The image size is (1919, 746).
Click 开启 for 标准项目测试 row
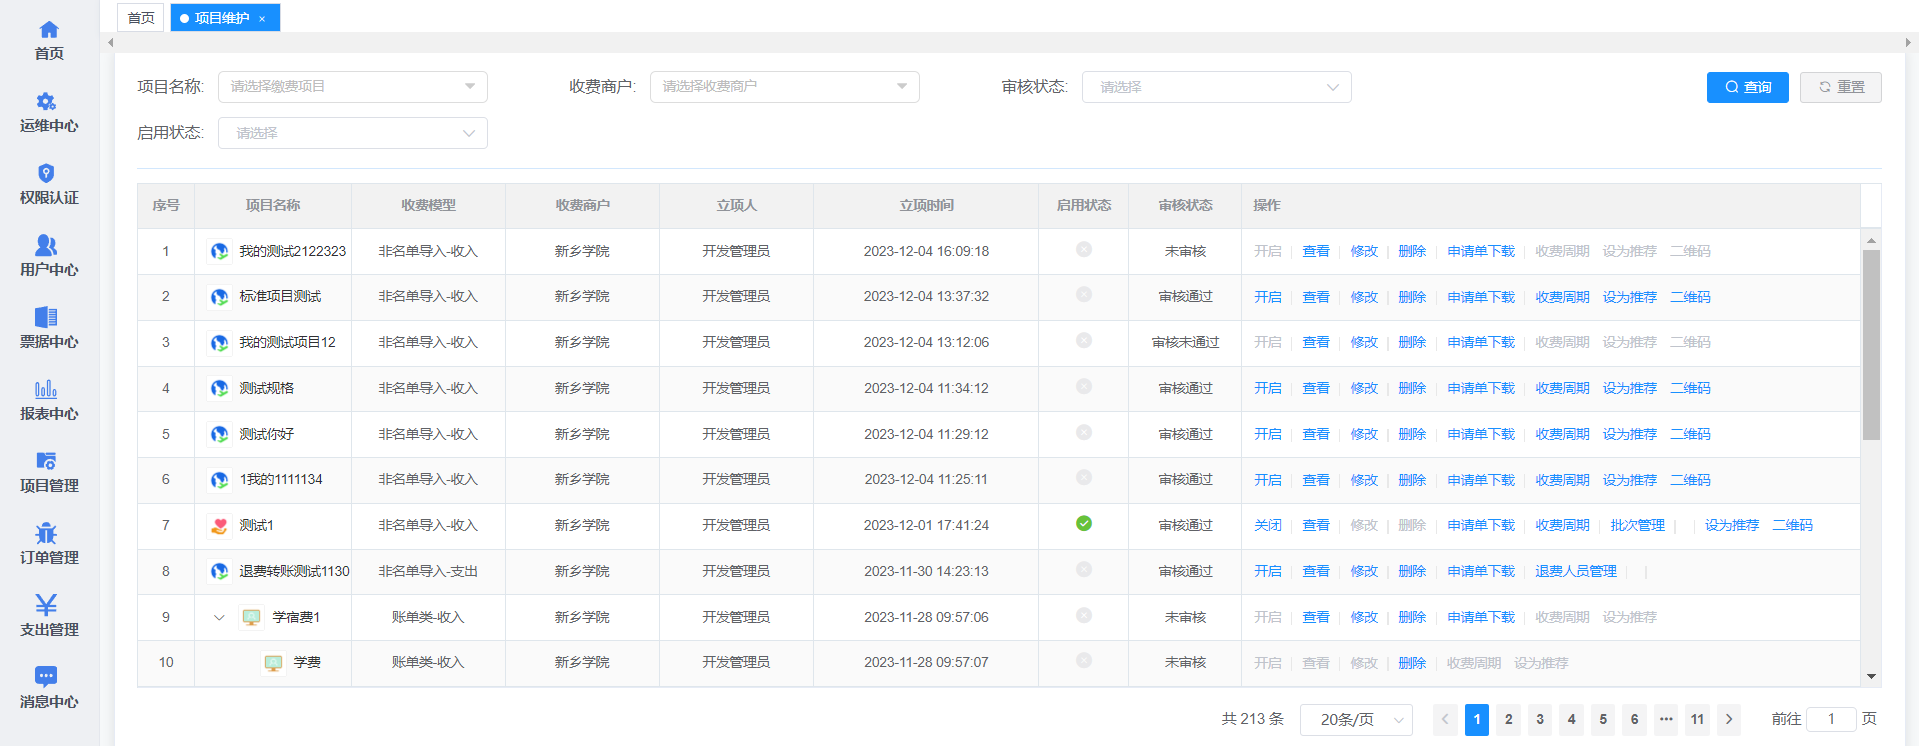point(1268,297)
